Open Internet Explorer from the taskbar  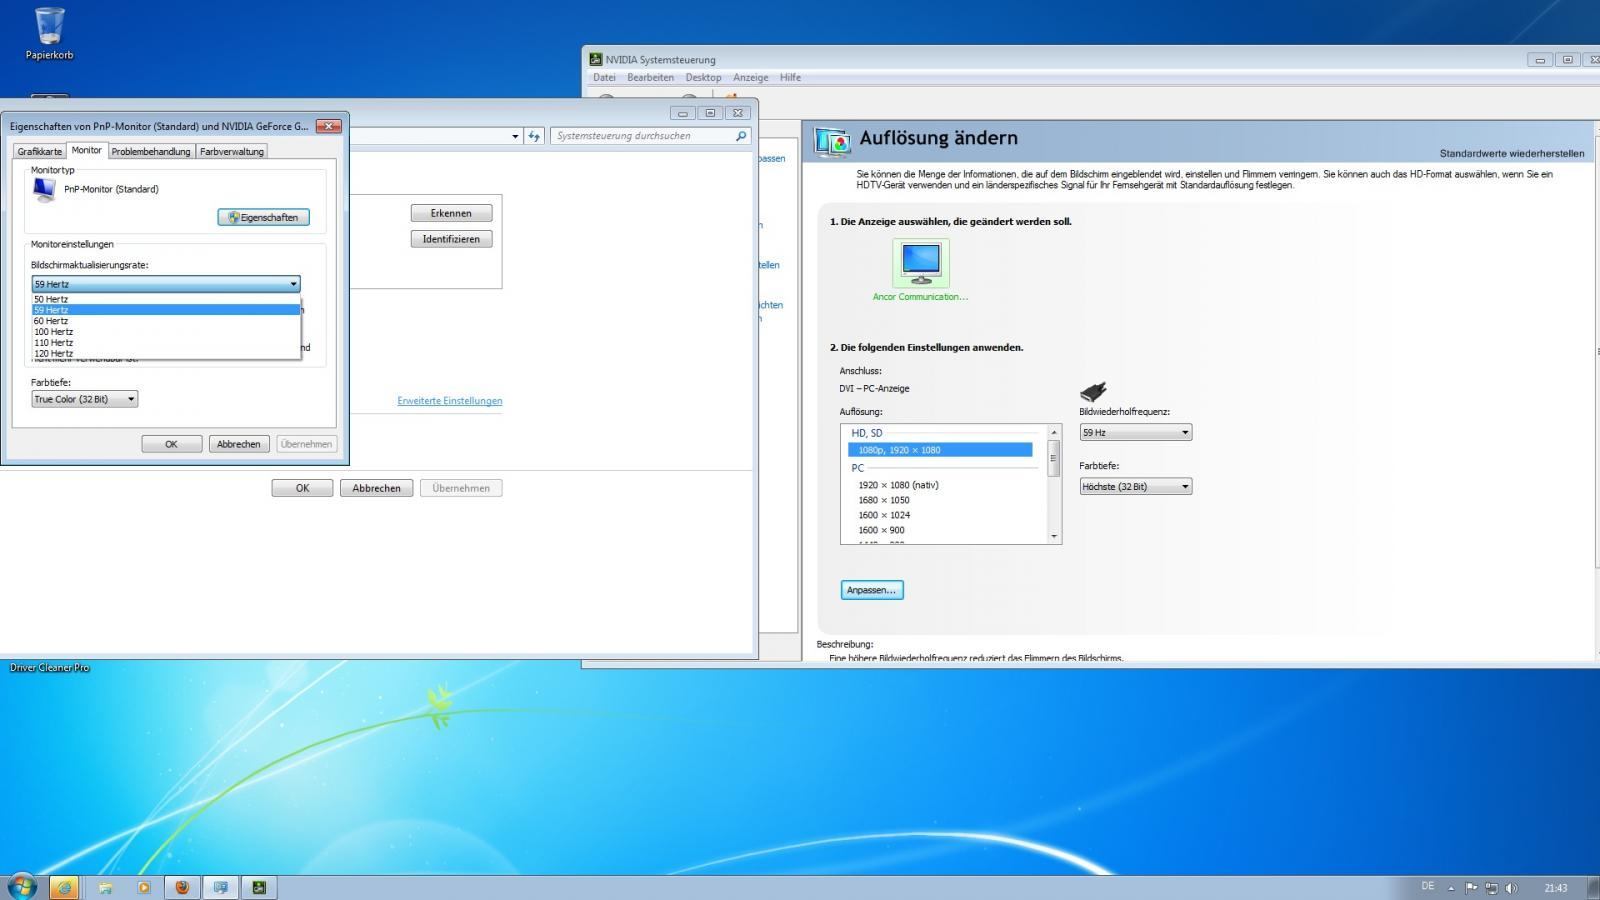pyautogui.click(x=64, y=887)
